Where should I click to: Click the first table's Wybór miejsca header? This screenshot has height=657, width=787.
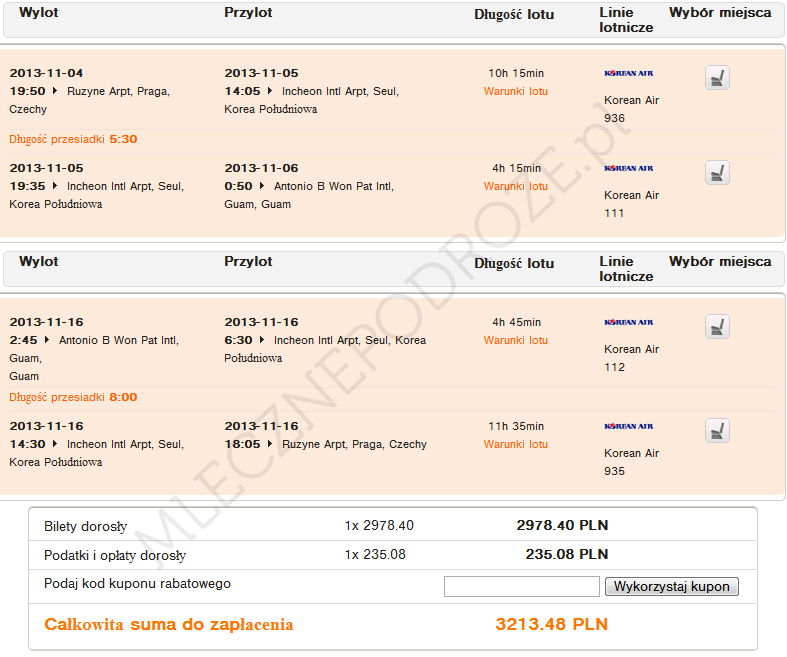pos(720,13)
